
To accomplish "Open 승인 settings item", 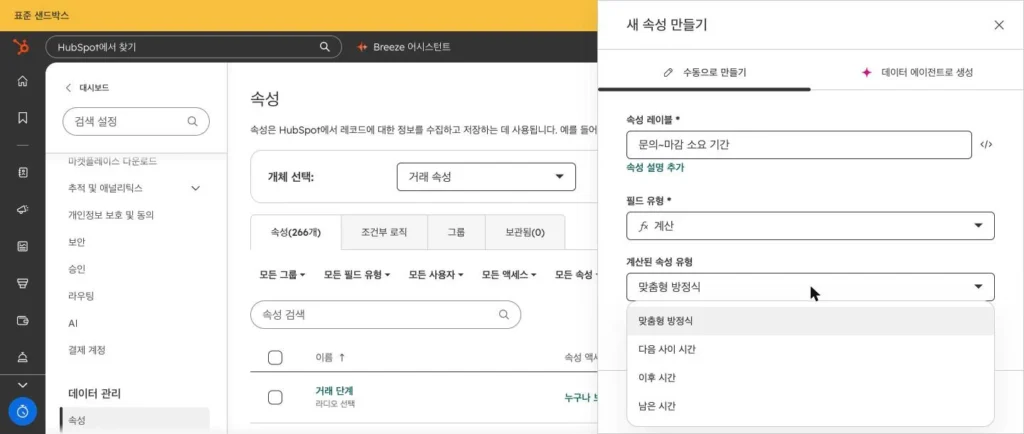I will tap(77, 269).
